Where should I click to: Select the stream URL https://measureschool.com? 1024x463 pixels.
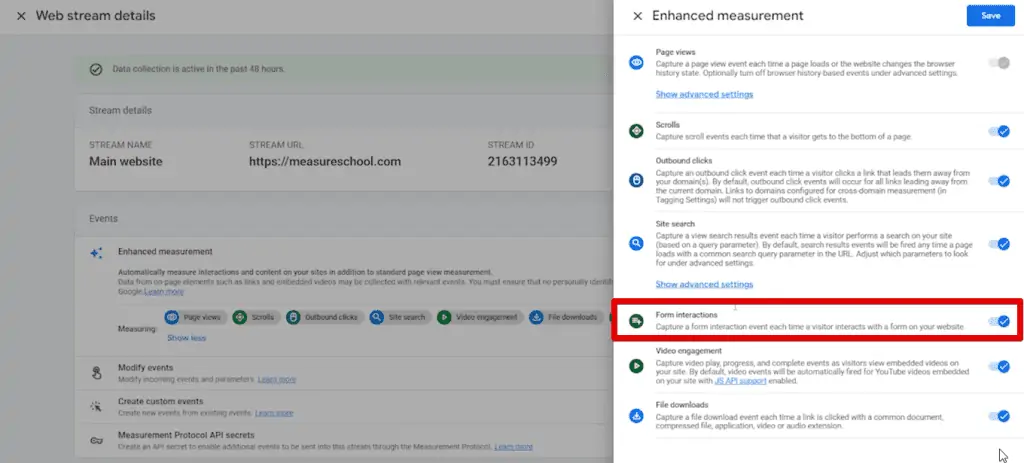click(325, 161)
